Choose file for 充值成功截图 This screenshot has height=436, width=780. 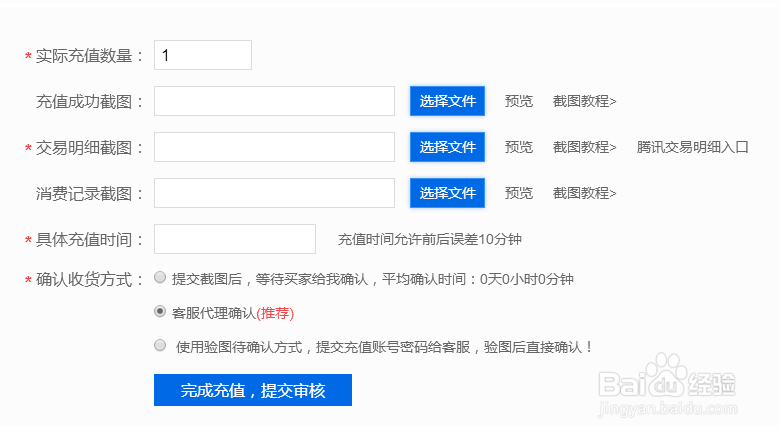tap(447, 101)
